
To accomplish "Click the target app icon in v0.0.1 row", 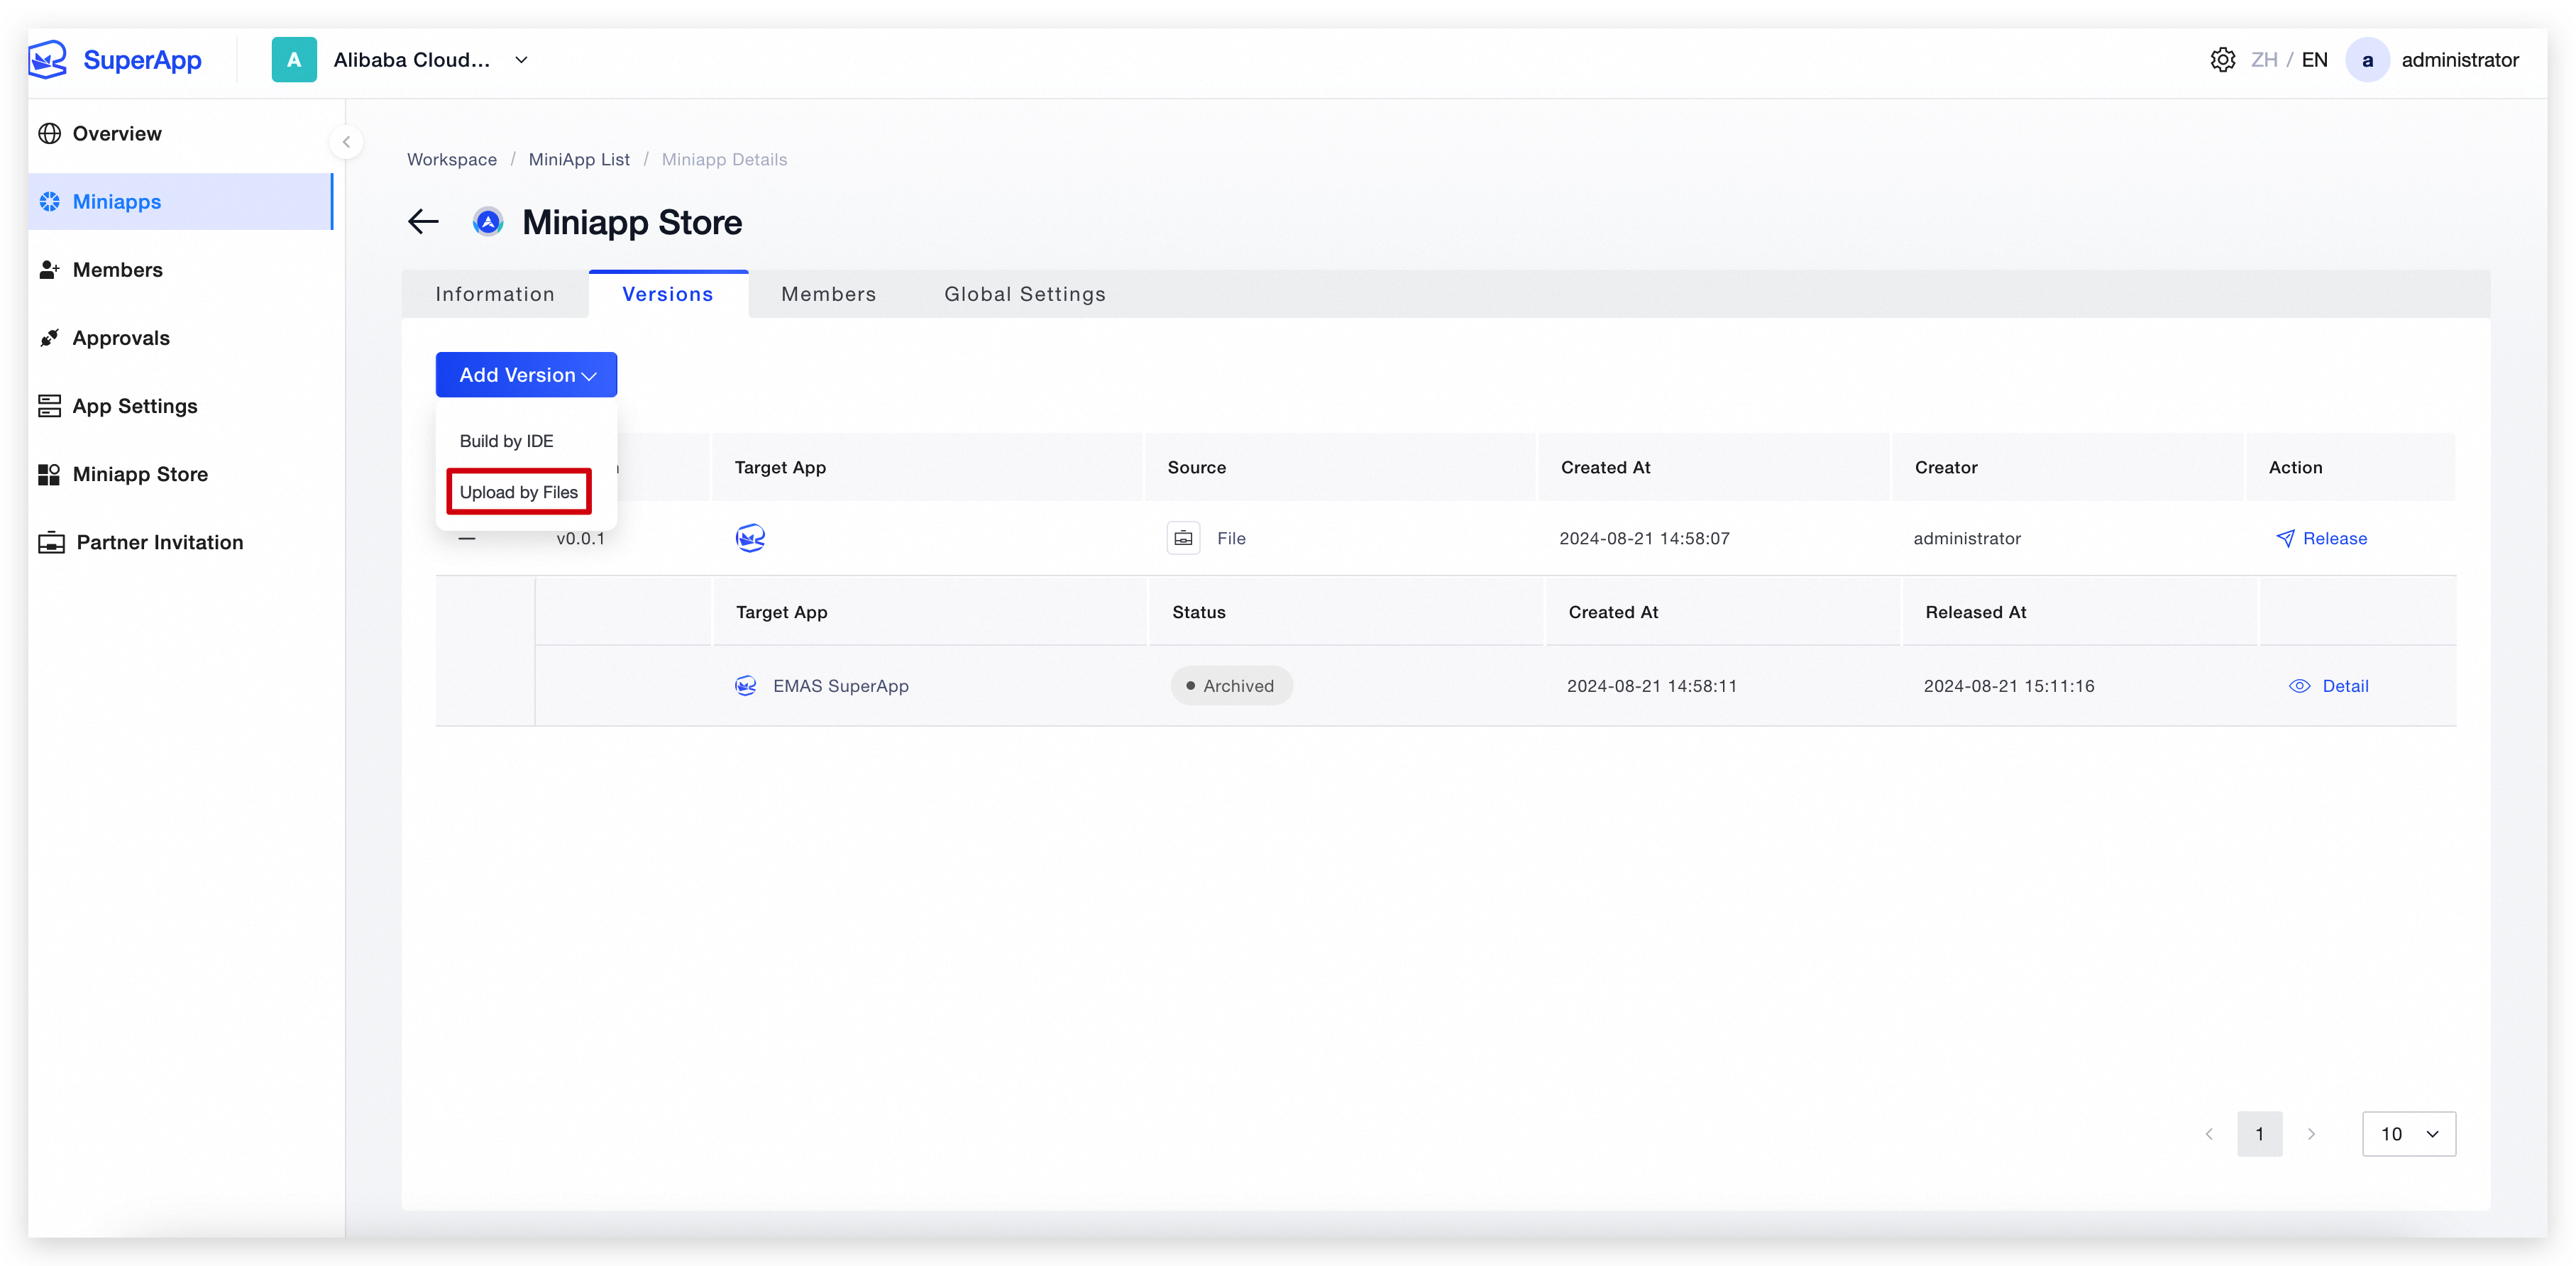I will (750, 538).
